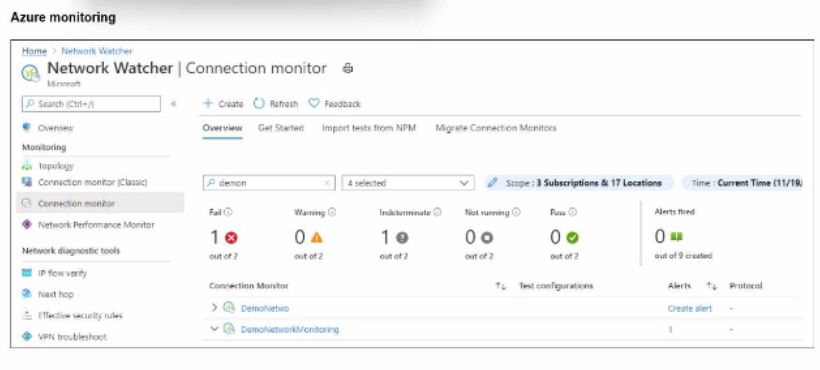Click the green Alerts fired icon
Screen dimensions: 820x370
point(676,237)
